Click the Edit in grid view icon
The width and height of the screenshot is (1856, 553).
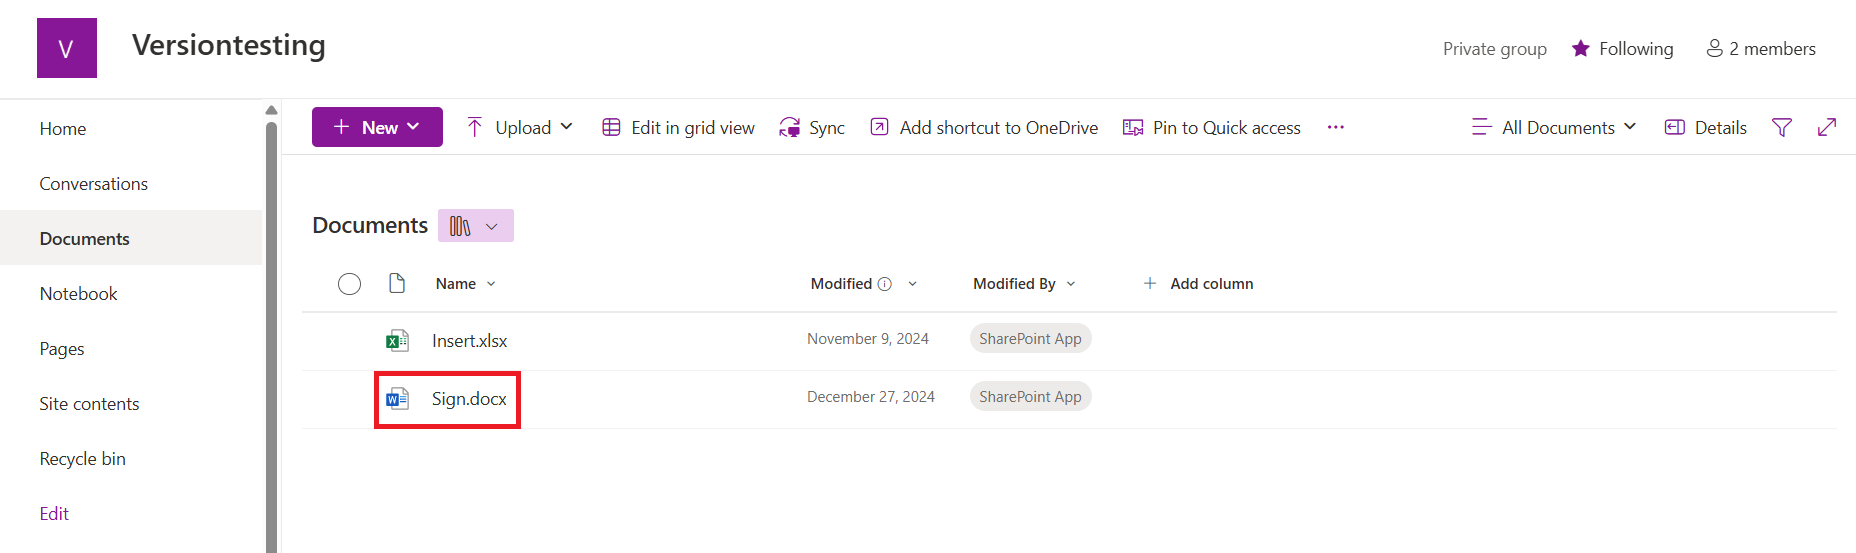pyautogui.click(x=611, y=127)
